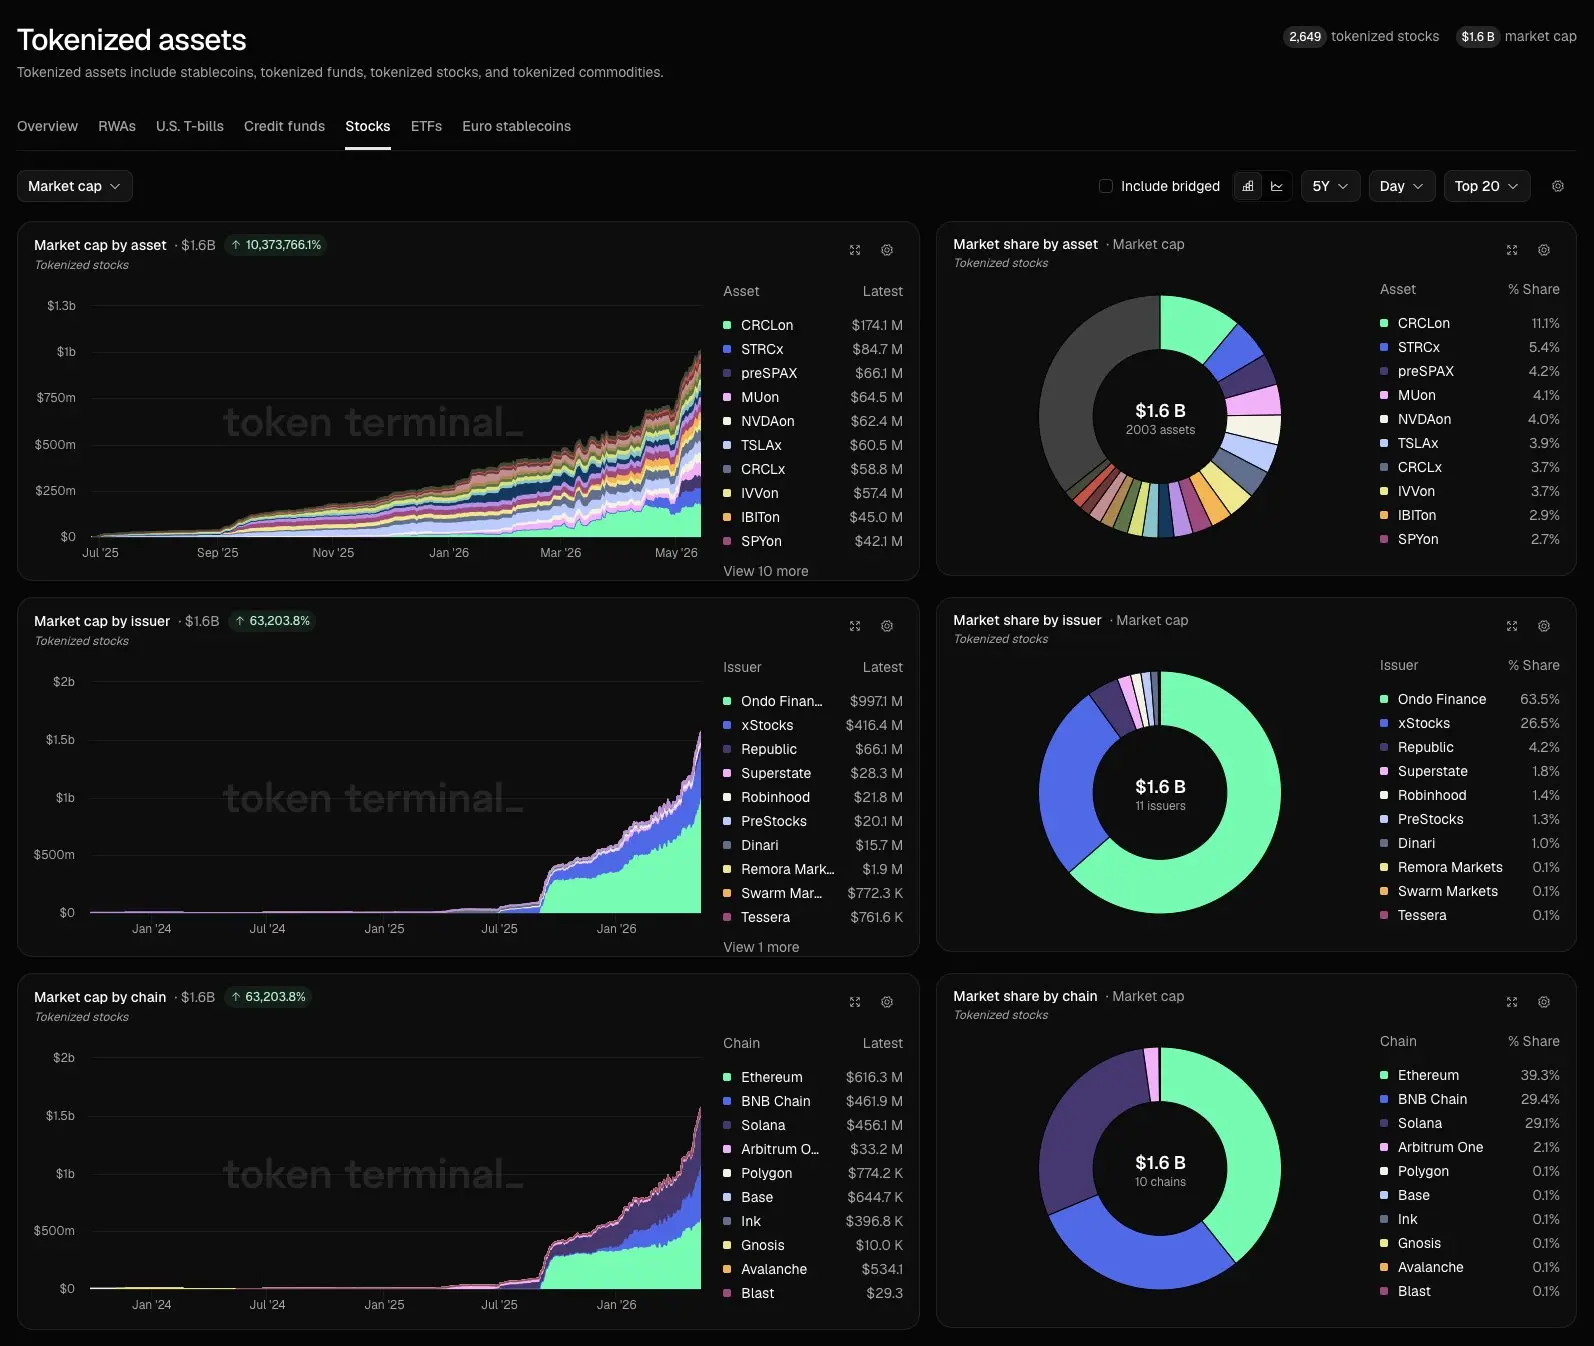The image size is (1594, 1346).
Task: Toggle CRCLon series in Market cap by asset legend
Action: pyautogui.click(x=813, y=325)
